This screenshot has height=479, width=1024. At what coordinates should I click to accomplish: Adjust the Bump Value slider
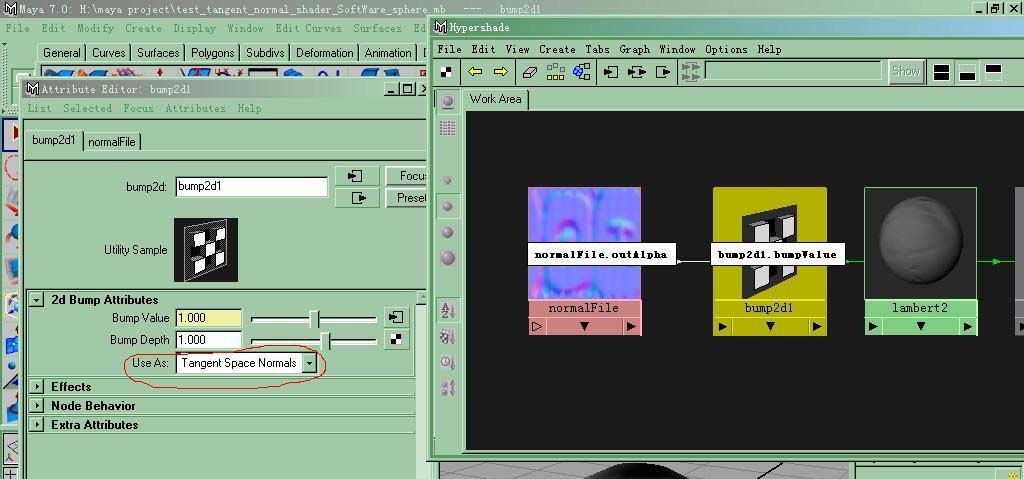tap(314, 319)
